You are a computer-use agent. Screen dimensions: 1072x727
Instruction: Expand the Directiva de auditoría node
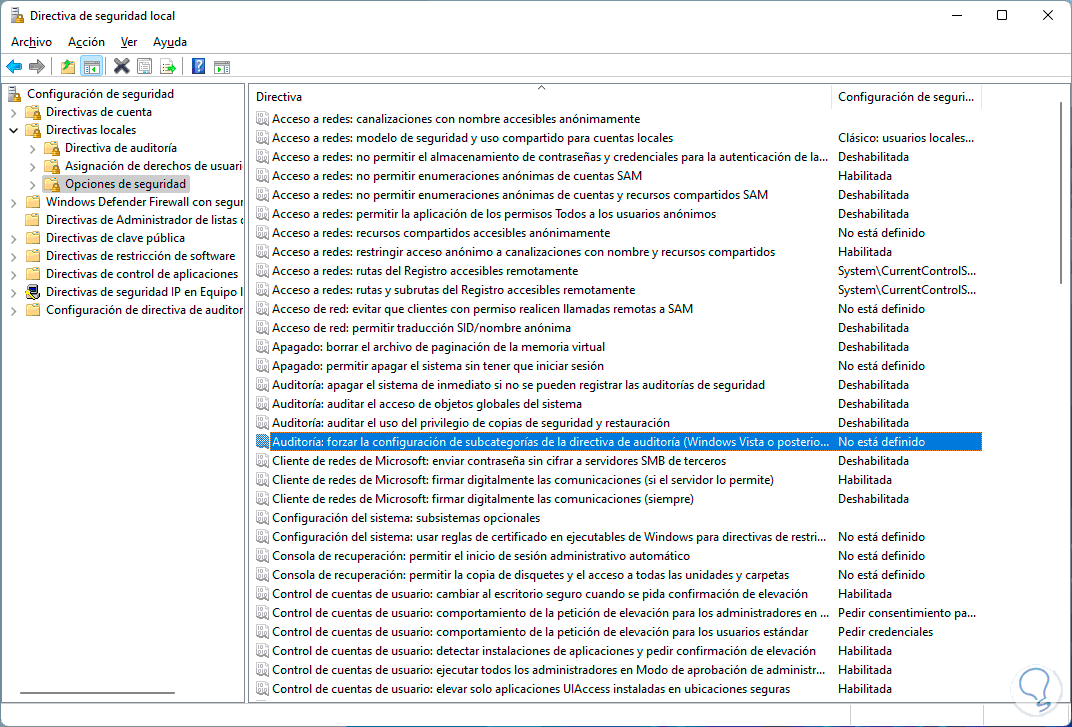(x=33, y=148)
